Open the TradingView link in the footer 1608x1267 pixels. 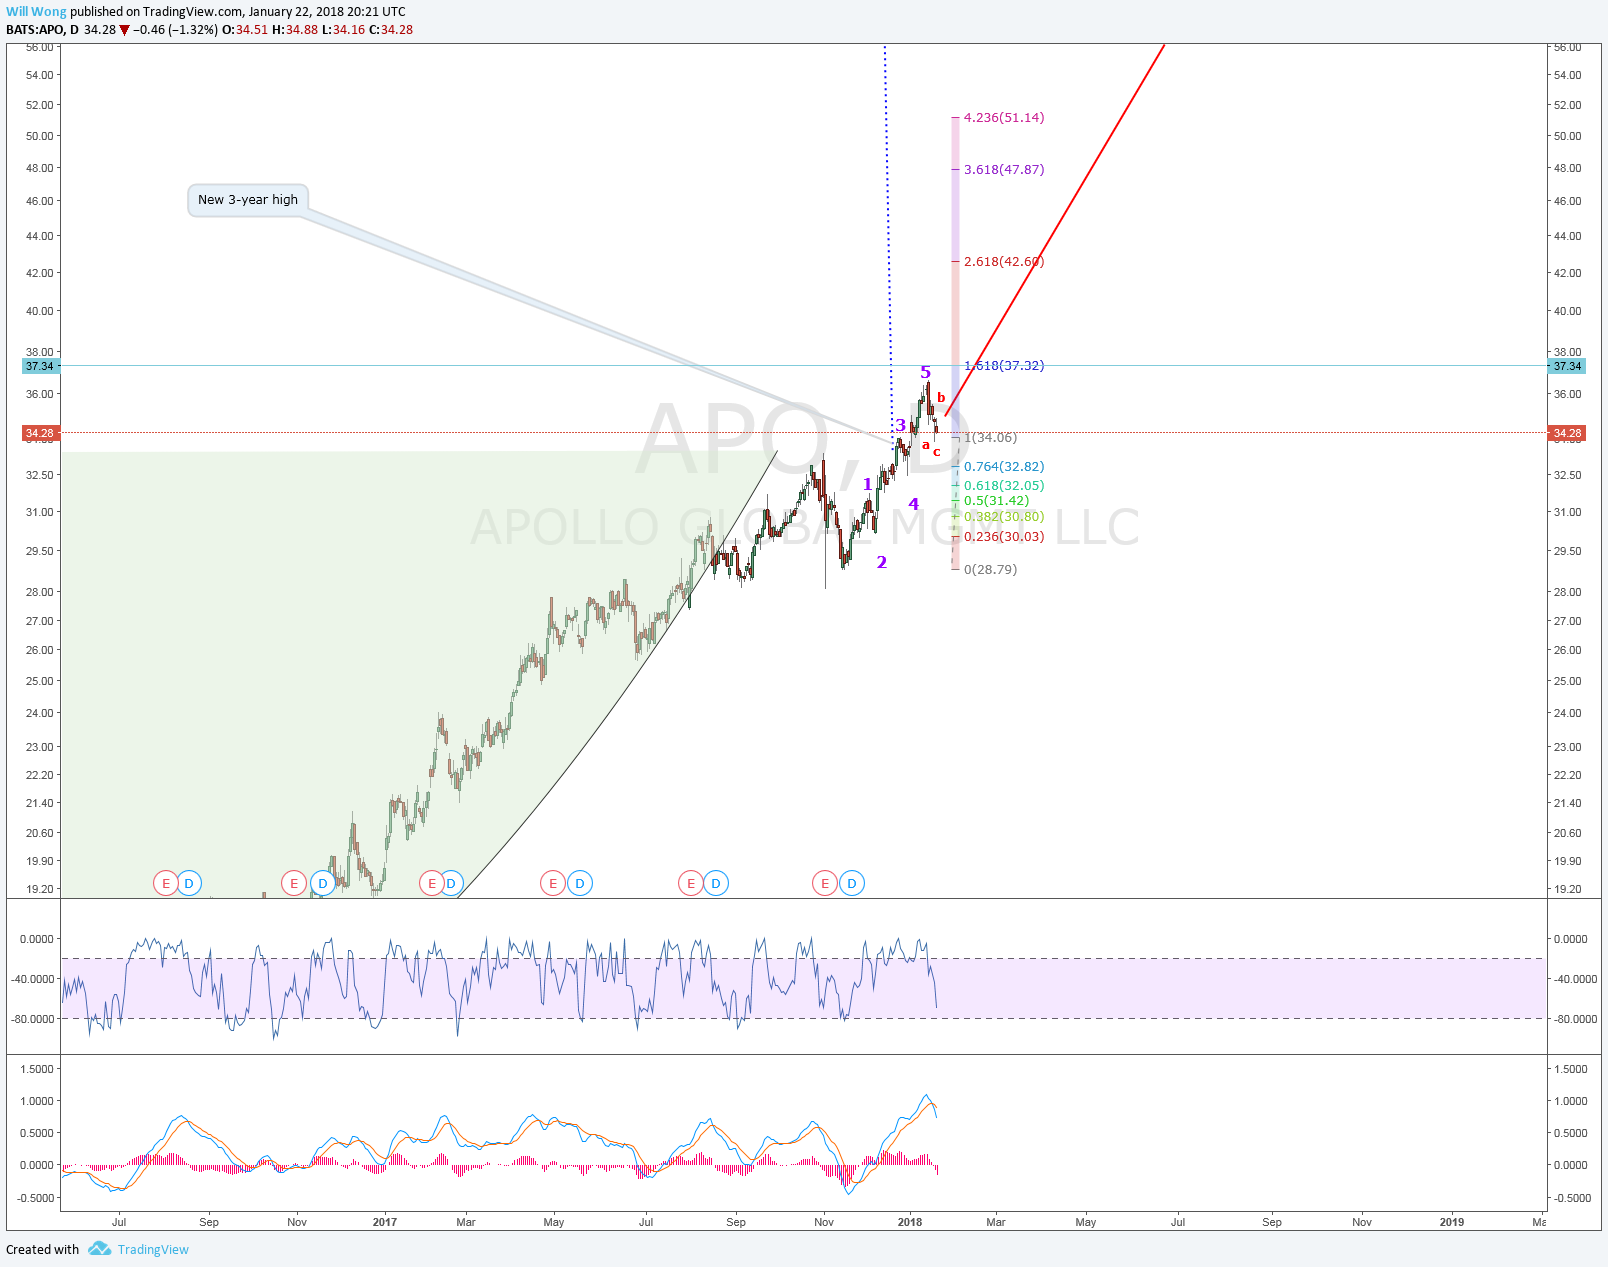153,1249
